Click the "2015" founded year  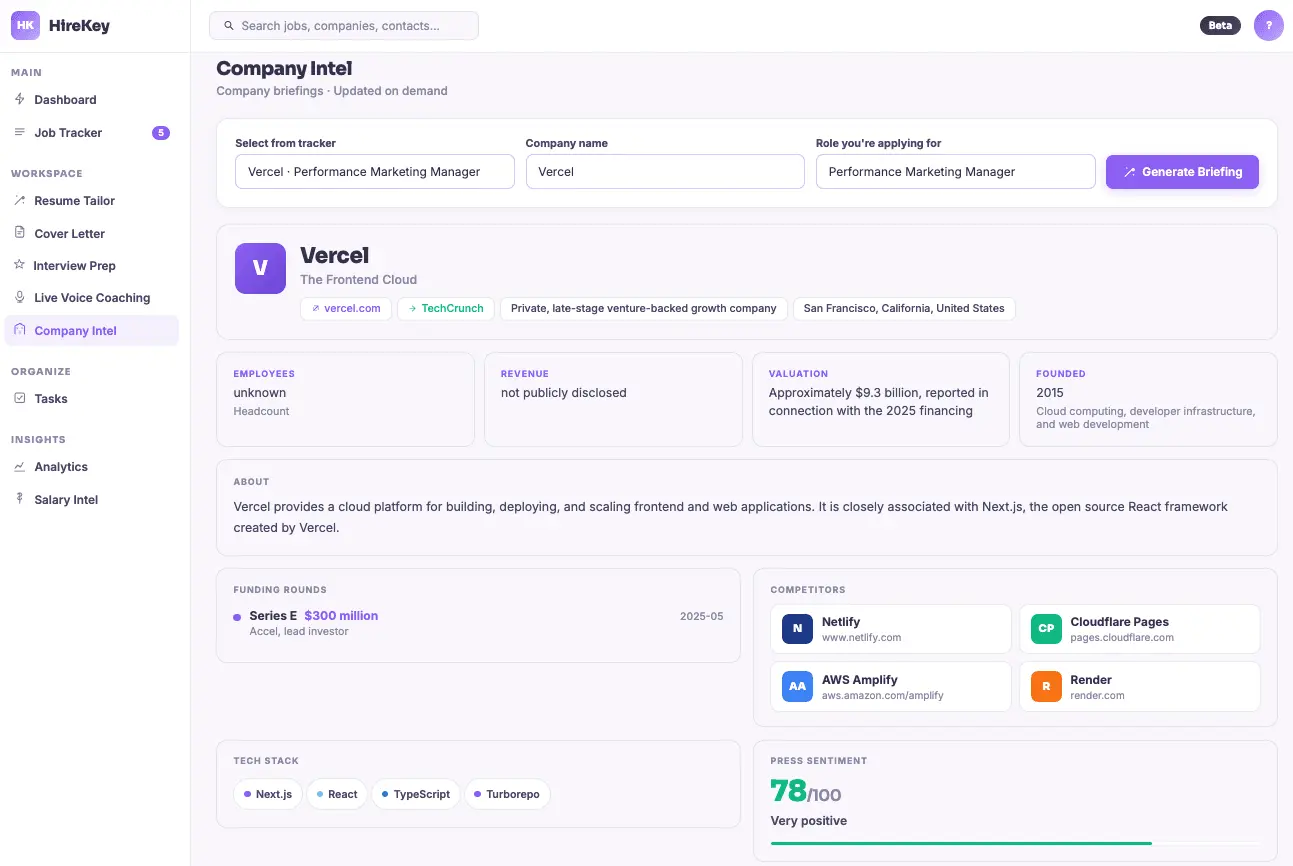(x=1050, y=392)
